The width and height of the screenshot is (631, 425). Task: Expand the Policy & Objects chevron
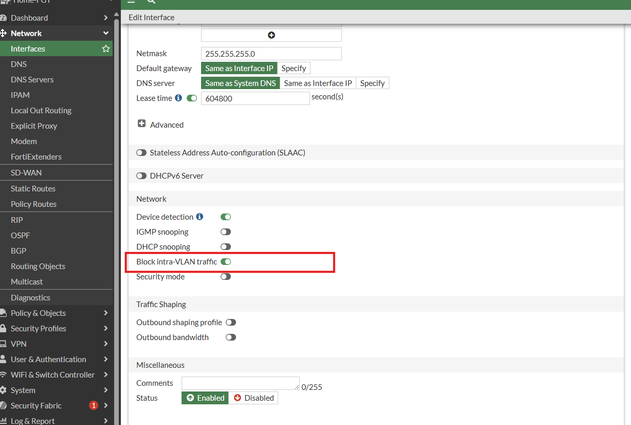105,313
